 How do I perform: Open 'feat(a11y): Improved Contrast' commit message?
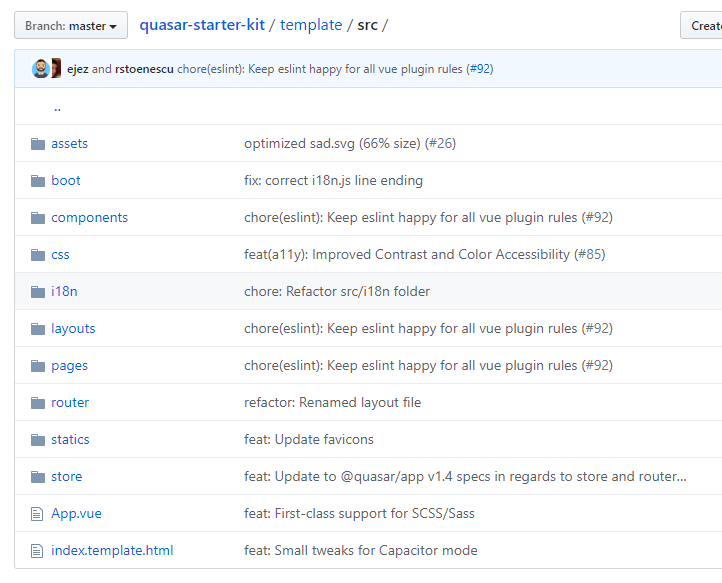pos(425,255)
